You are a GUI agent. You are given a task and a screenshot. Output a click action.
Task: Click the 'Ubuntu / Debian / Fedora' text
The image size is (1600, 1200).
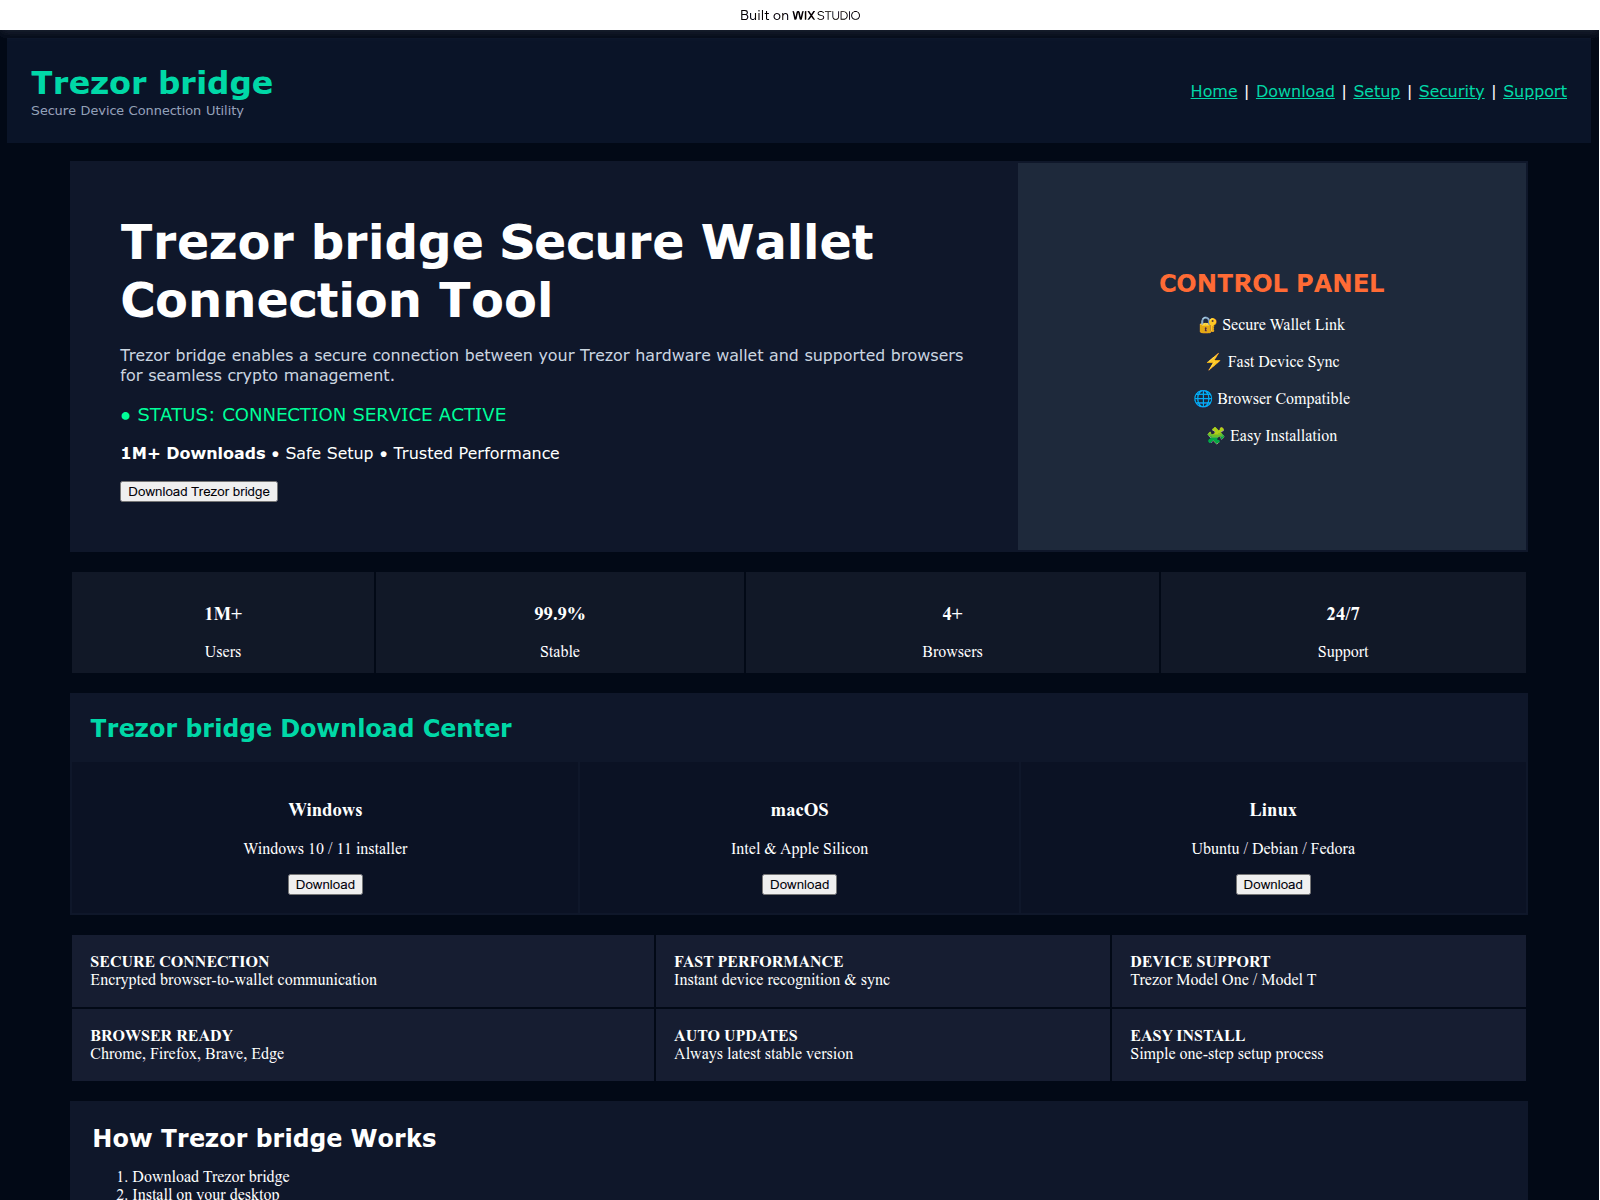coord(1273,849)
